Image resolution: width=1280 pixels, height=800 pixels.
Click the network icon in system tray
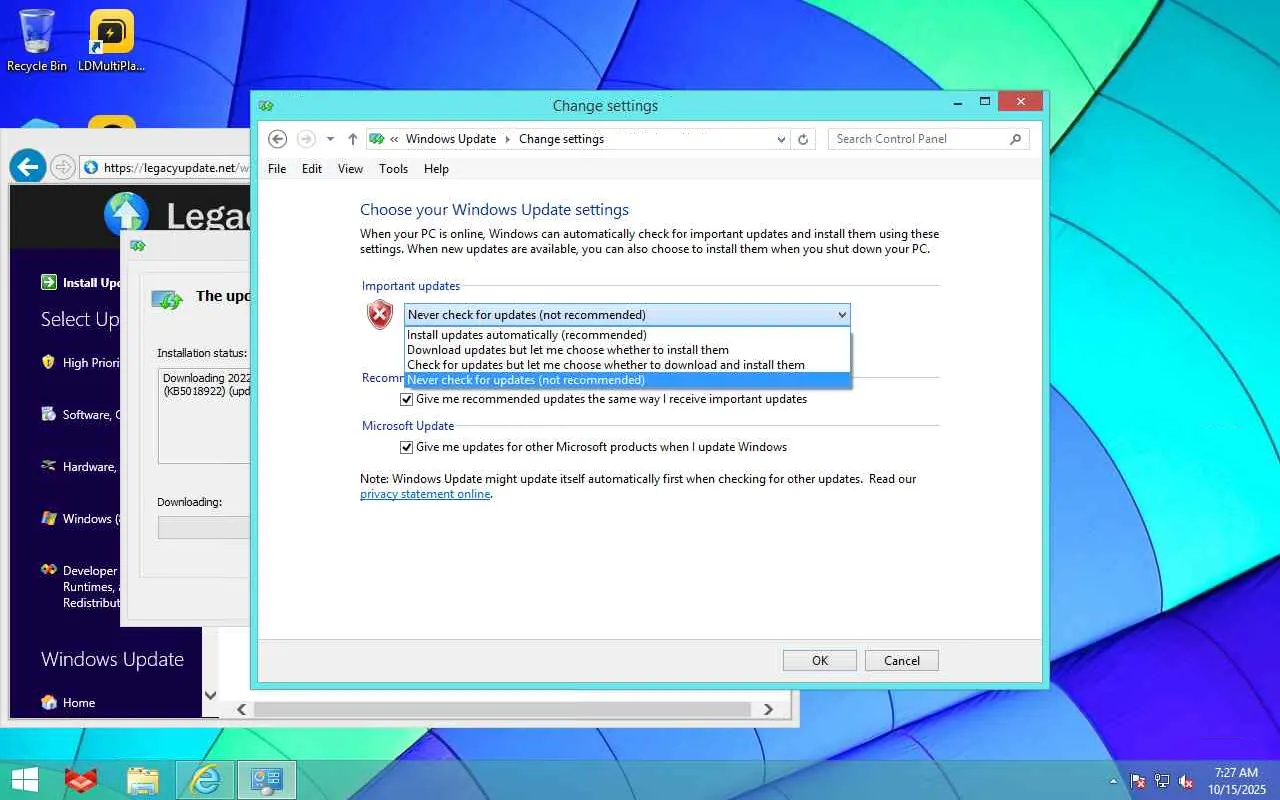[1162, 781]
